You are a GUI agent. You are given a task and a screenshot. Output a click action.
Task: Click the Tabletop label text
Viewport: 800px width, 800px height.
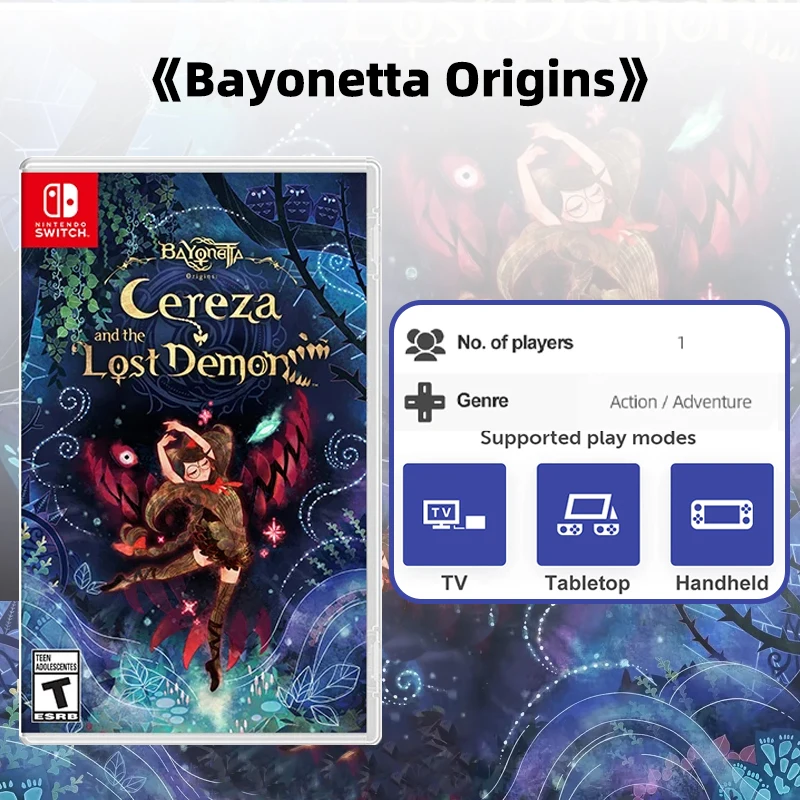[x=588, y=584]
